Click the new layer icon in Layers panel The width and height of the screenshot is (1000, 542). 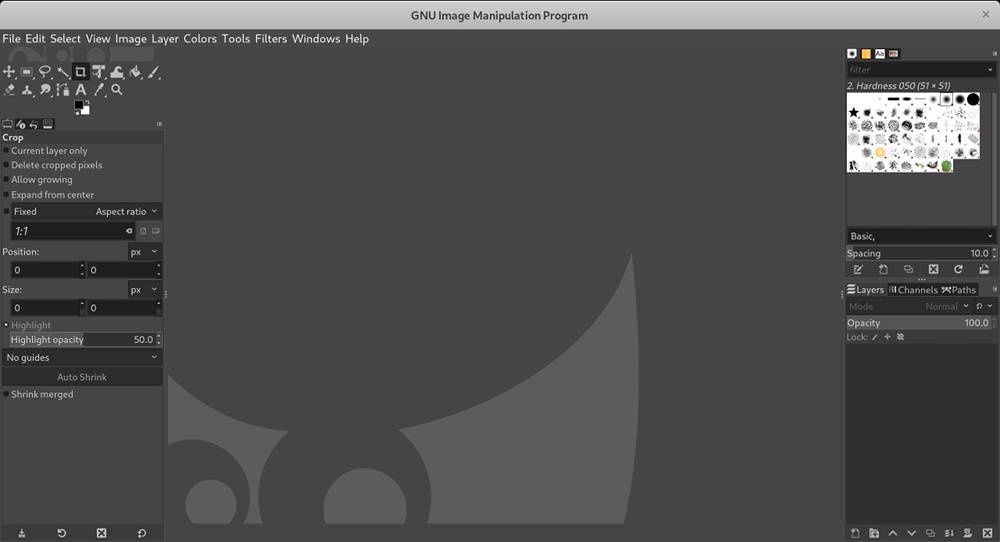855,533
